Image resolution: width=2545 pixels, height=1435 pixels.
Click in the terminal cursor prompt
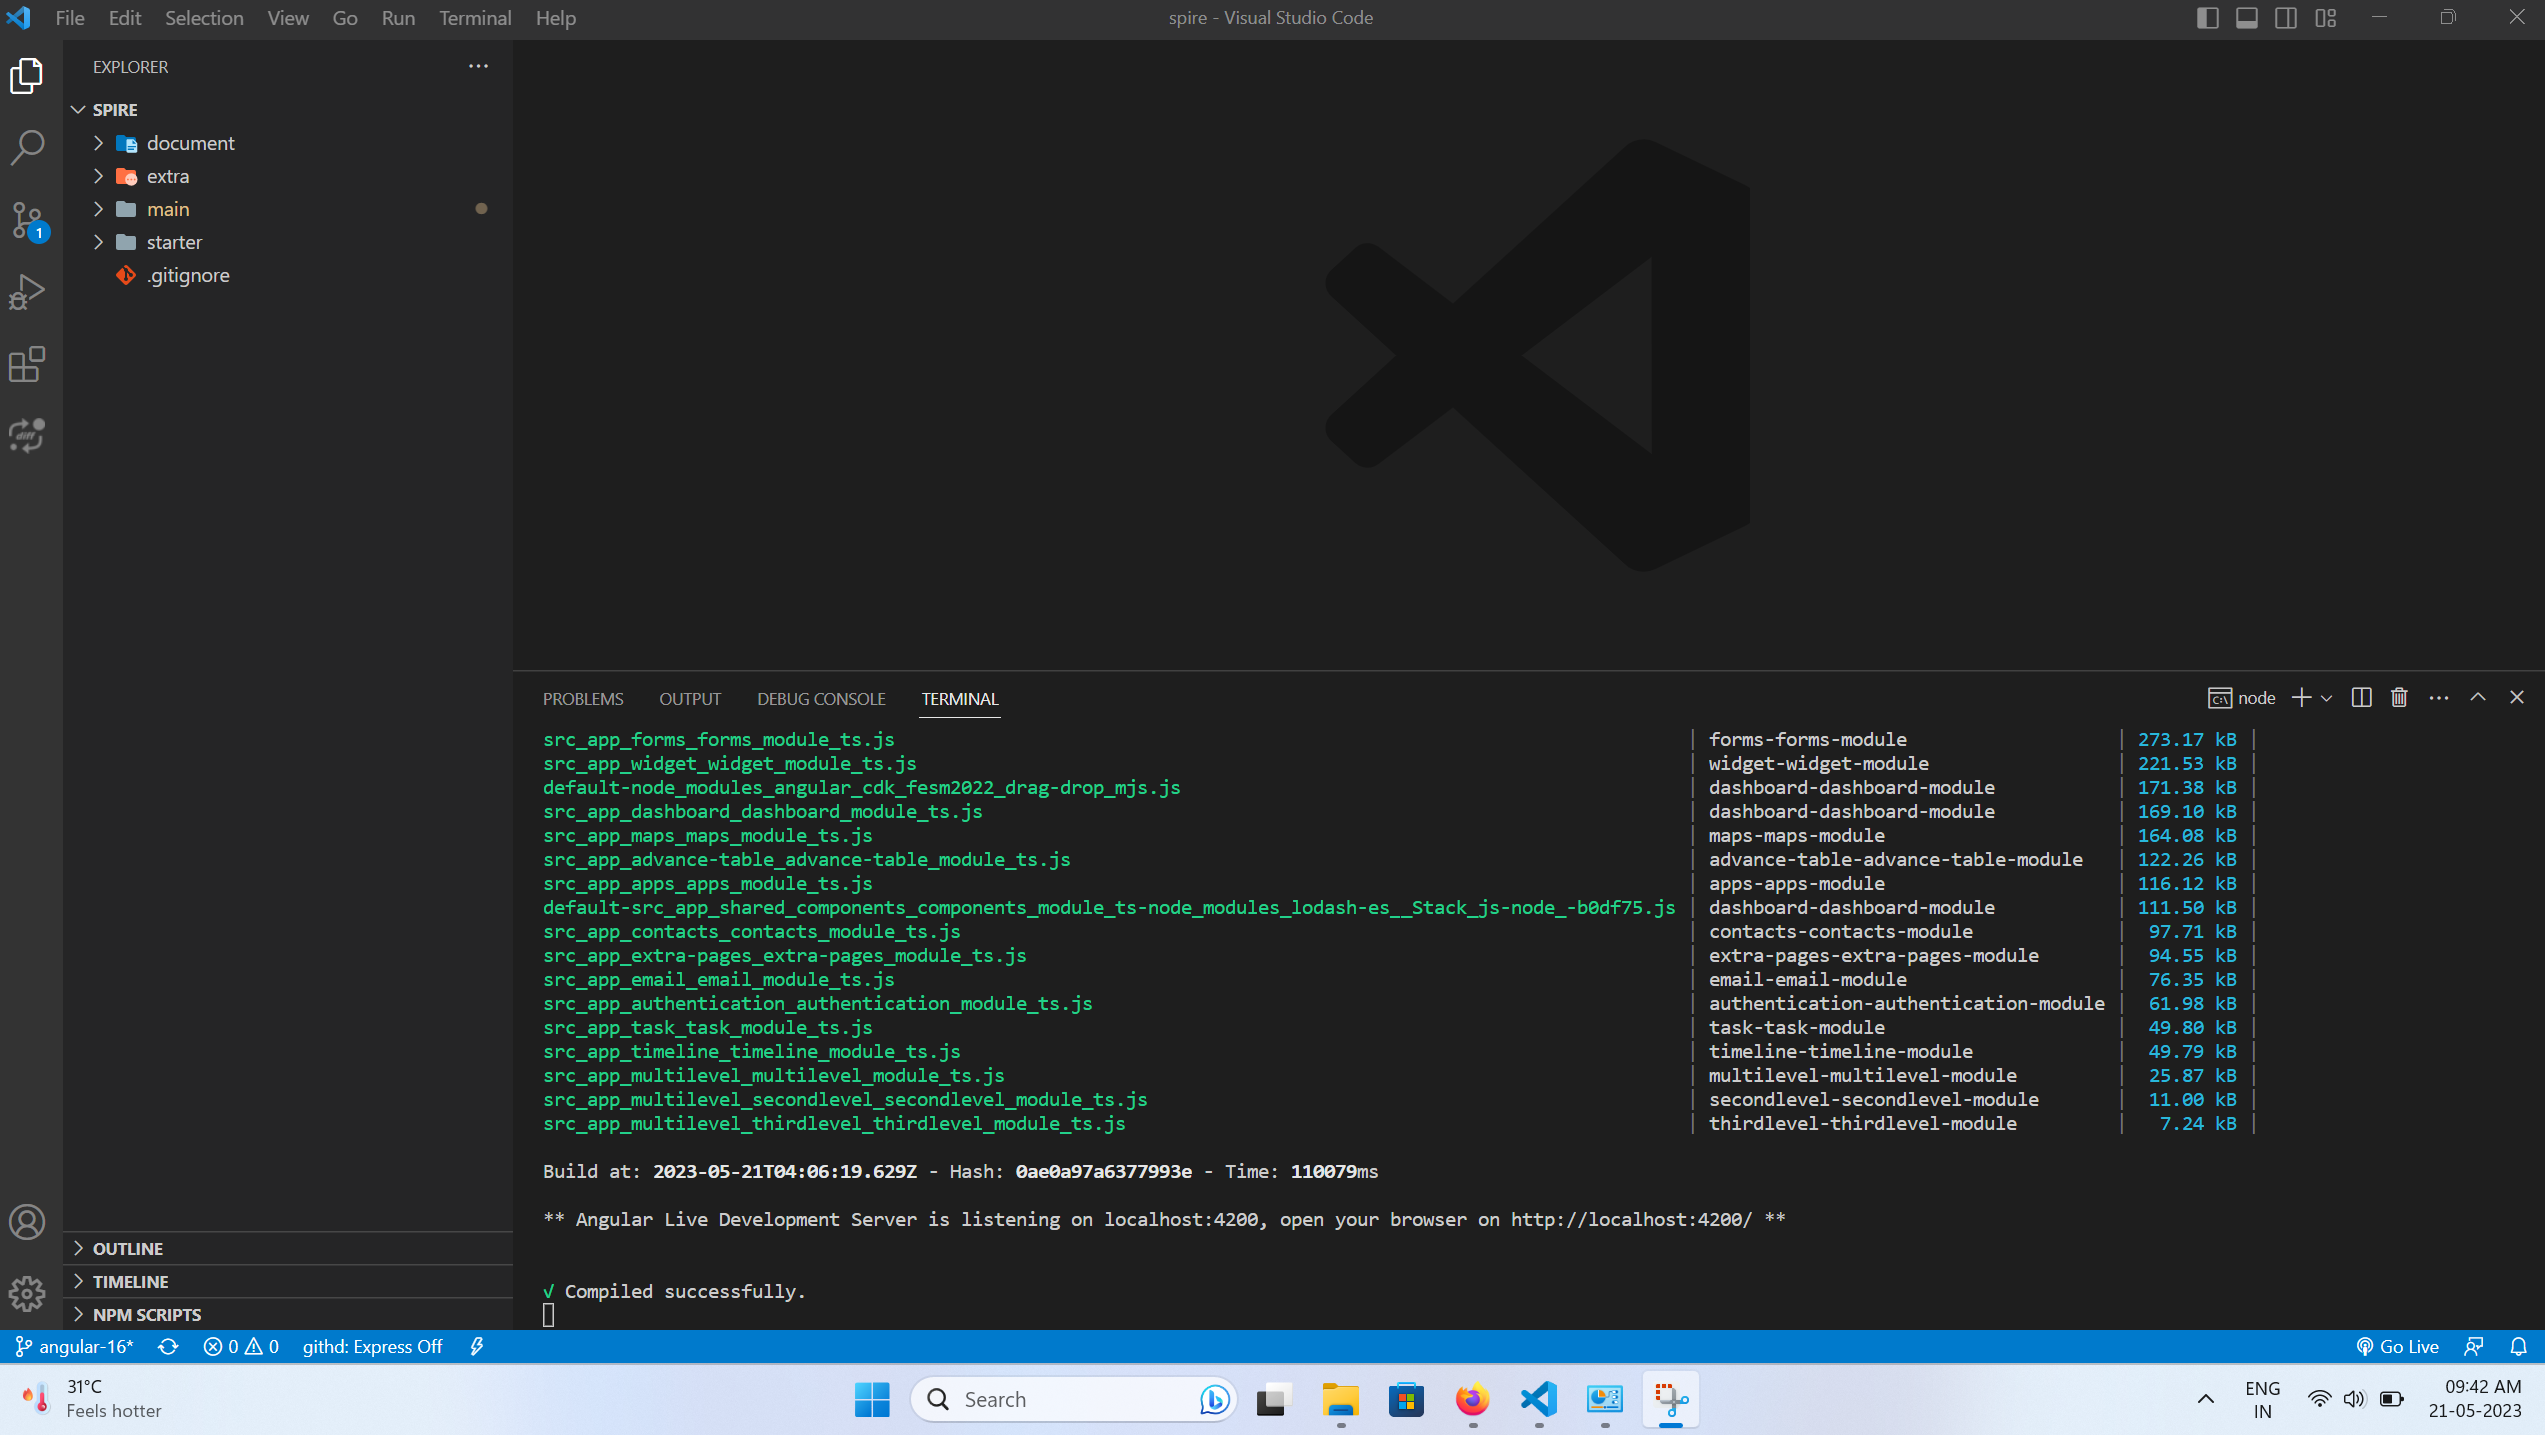tap(548, 1315)
